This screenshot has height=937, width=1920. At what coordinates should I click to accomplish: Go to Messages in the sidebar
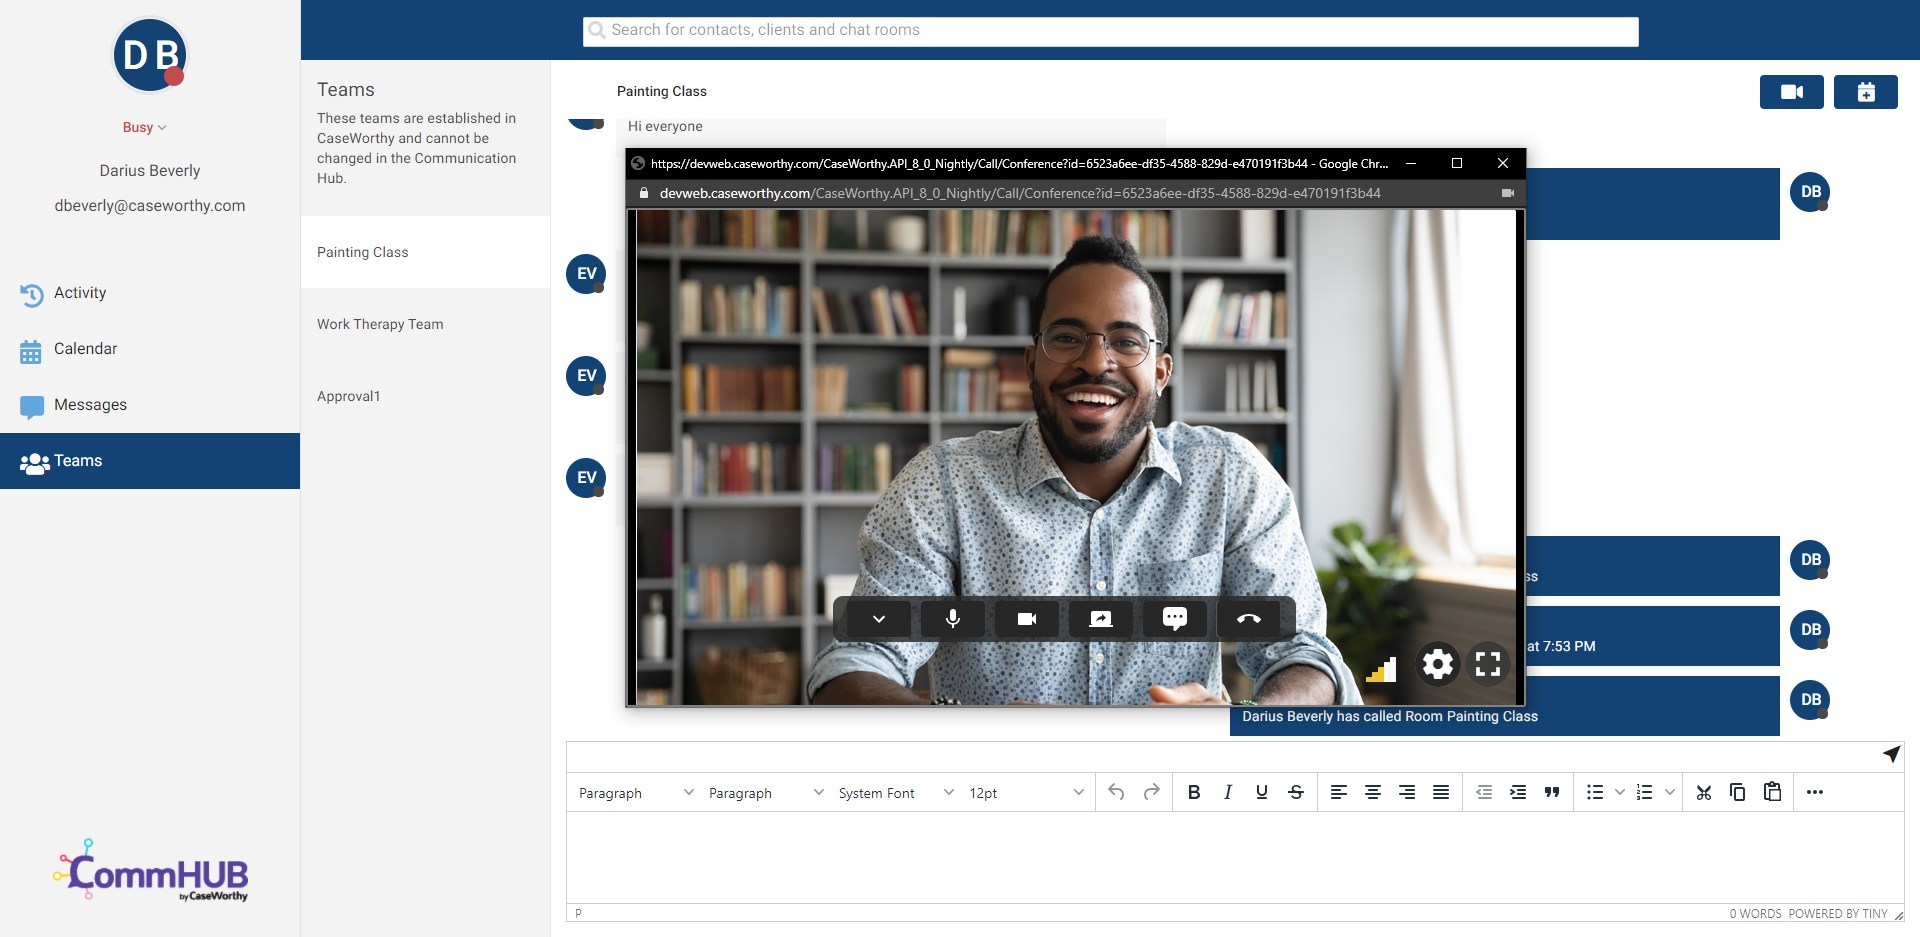point(90,405)
